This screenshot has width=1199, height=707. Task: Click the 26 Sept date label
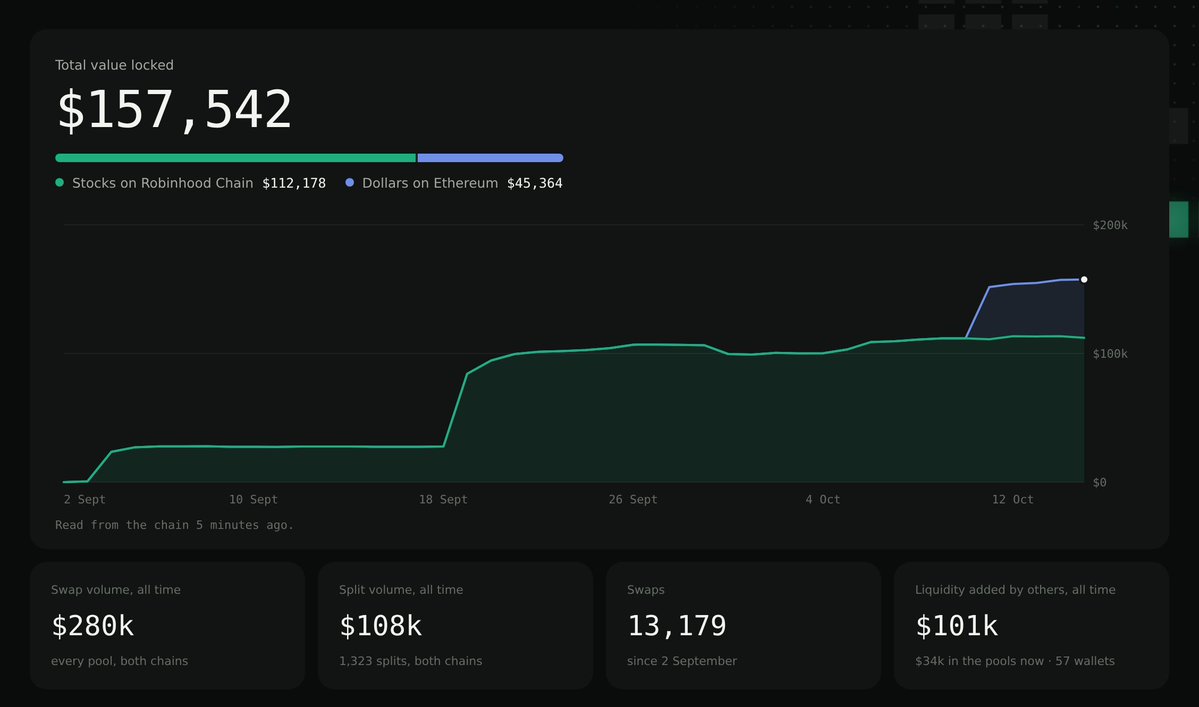click(x=632, y=499)
